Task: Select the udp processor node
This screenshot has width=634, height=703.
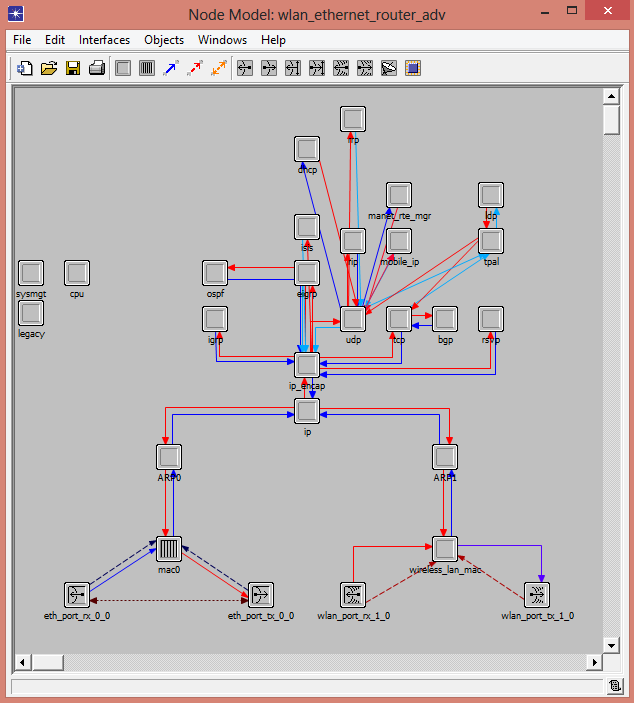Action: (x=352, y=319)
